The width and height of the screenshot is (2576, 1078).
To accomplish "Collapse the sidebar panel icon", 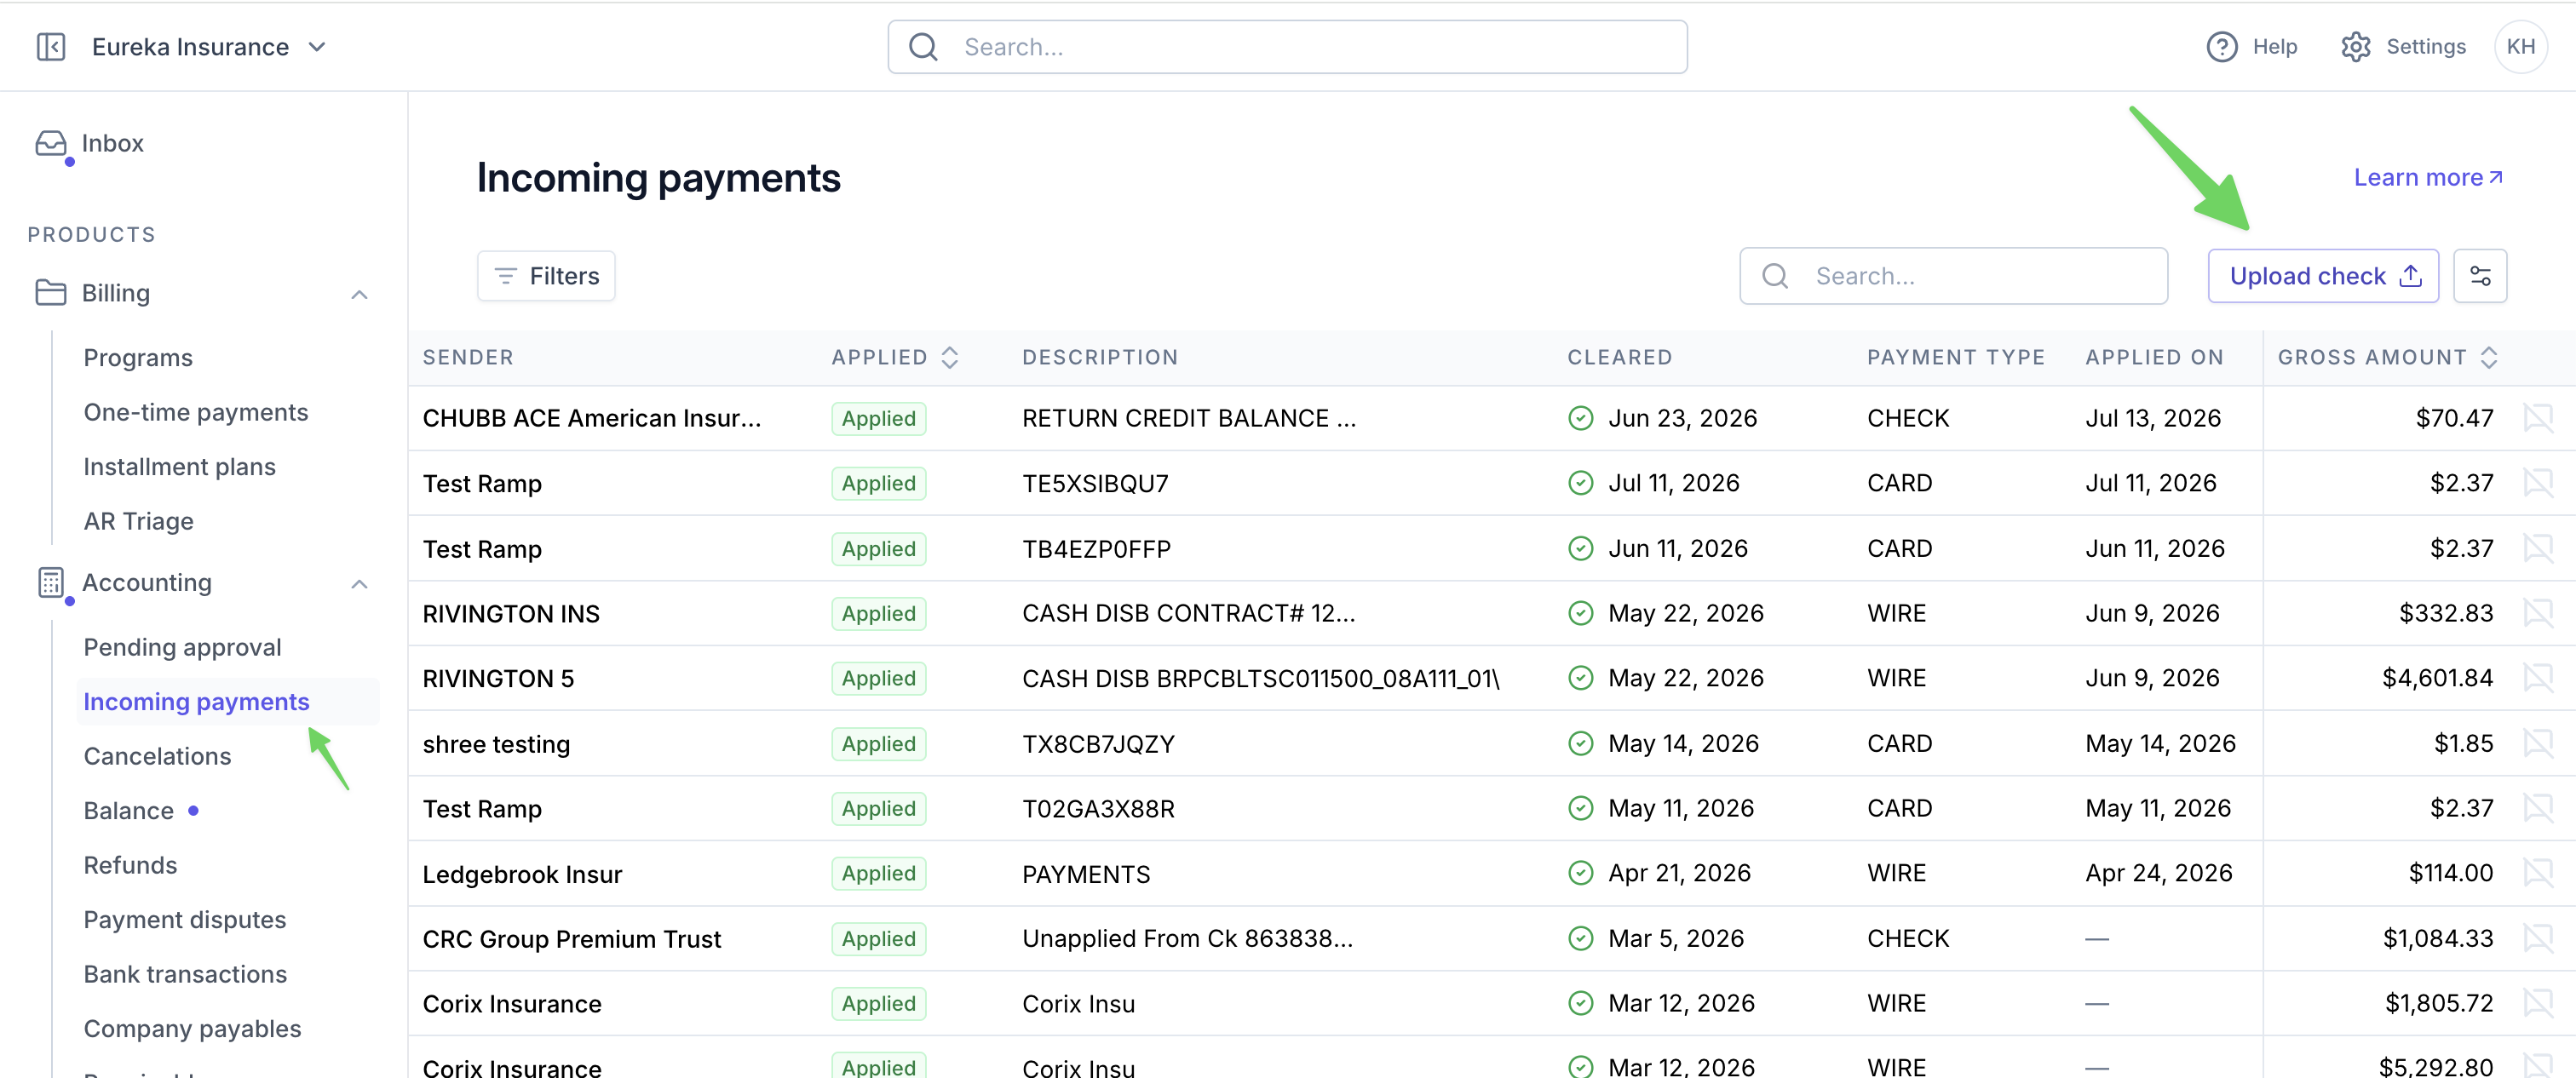I will coord(51,47).
